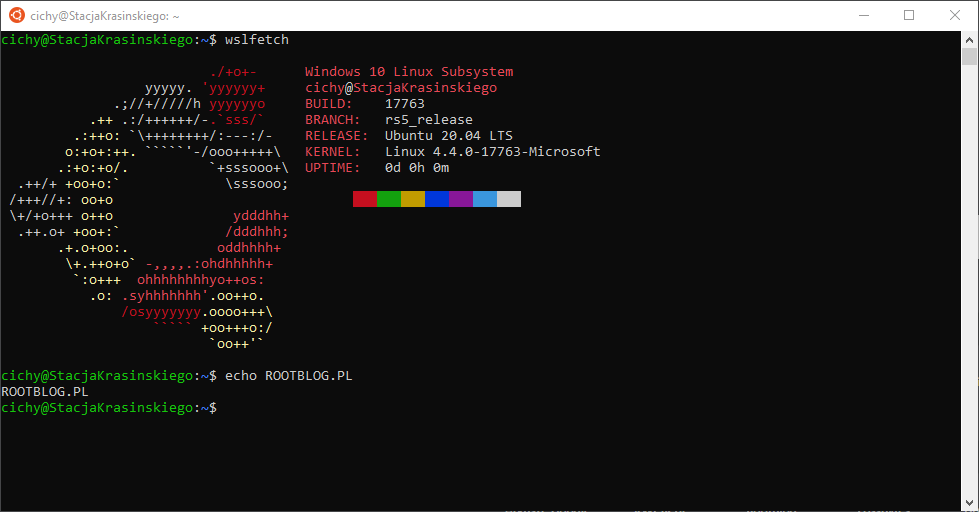The width and height of the screenshot is (979, 512).
Task: Click the Ubuntu ASCII art logo
Action: (x=149, y=208)
